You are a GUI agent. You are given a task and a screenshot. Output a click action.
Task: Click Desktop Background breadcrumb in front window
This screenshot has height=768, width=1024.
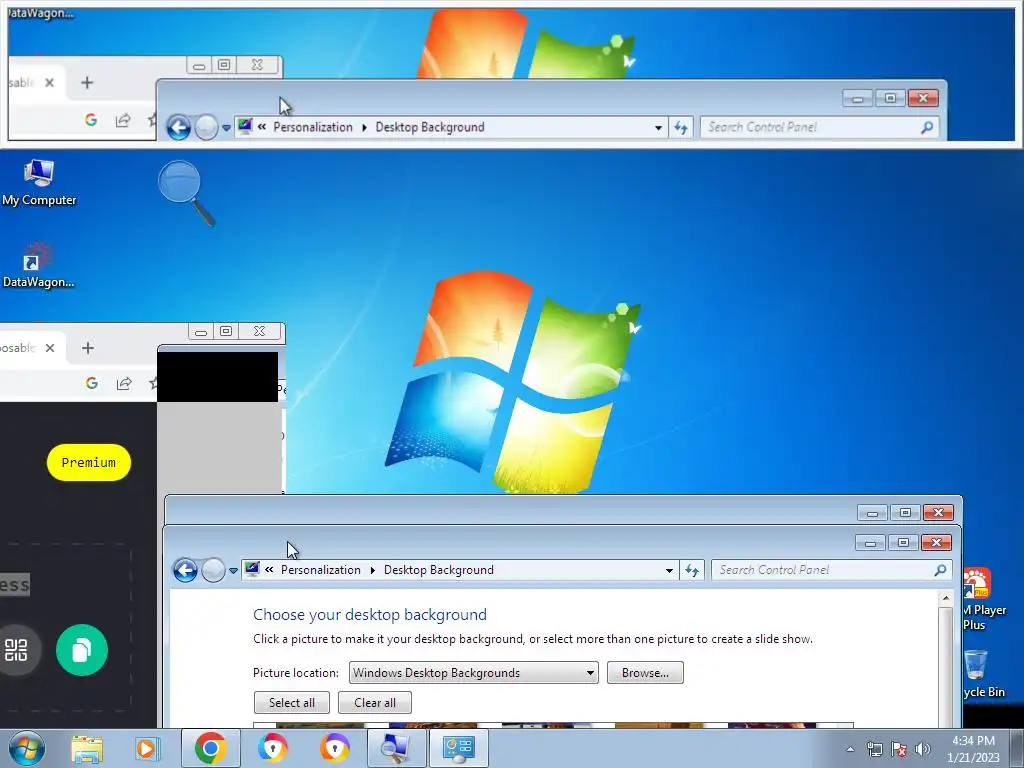click(x=439, y=570)
